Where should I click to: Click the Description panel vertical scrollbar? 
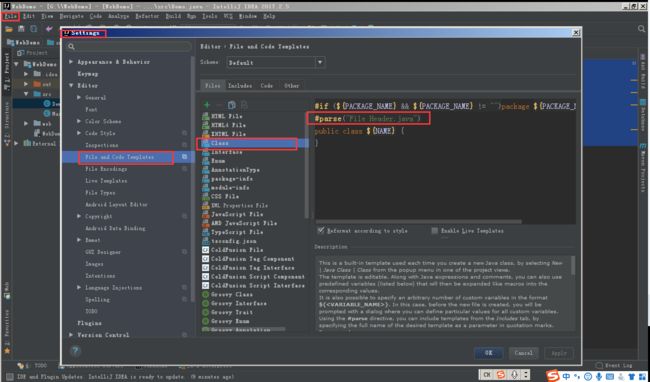coord(573,266)
